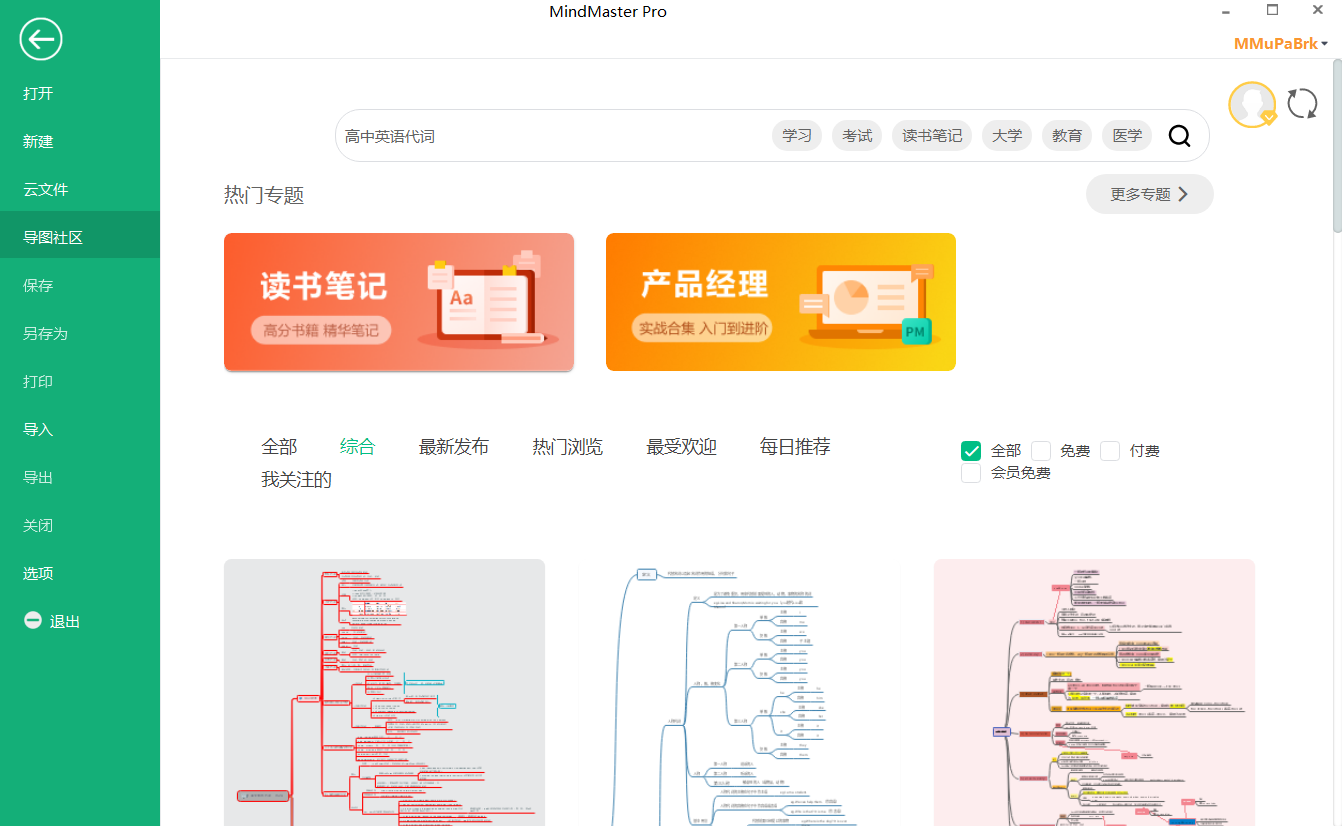Click the 更多专题 button
Viewport: 1342px width, 826px height.
(1150, 194)
